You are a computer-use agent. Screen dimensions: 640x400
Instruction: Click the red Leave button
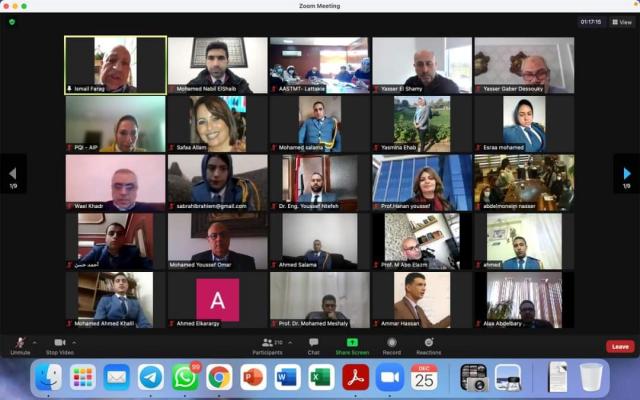click(x=620, y=347)
